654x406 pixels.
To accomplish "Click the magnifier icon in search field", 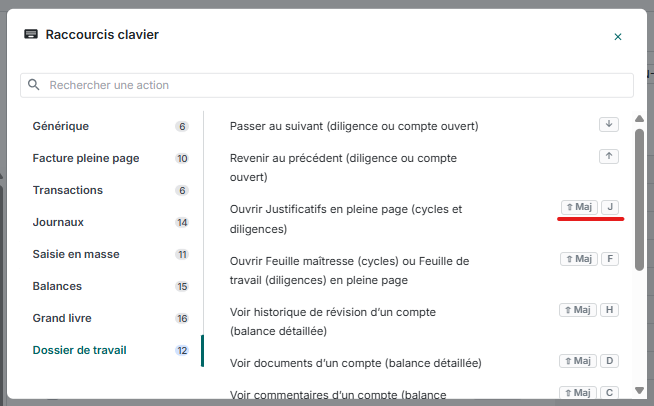I will 35,85.
